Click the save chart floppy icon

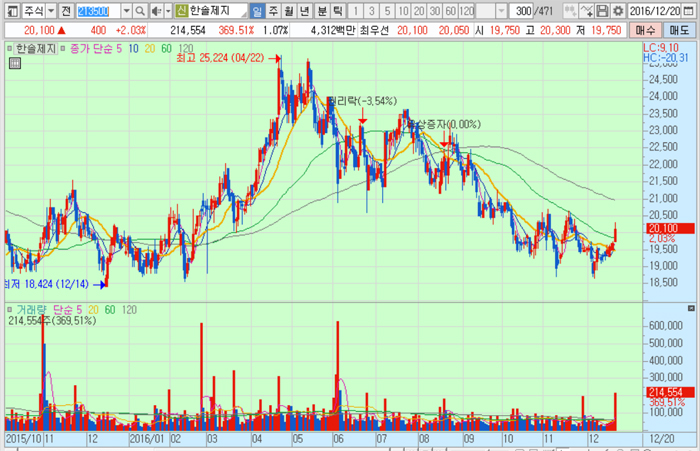point(601,10)
